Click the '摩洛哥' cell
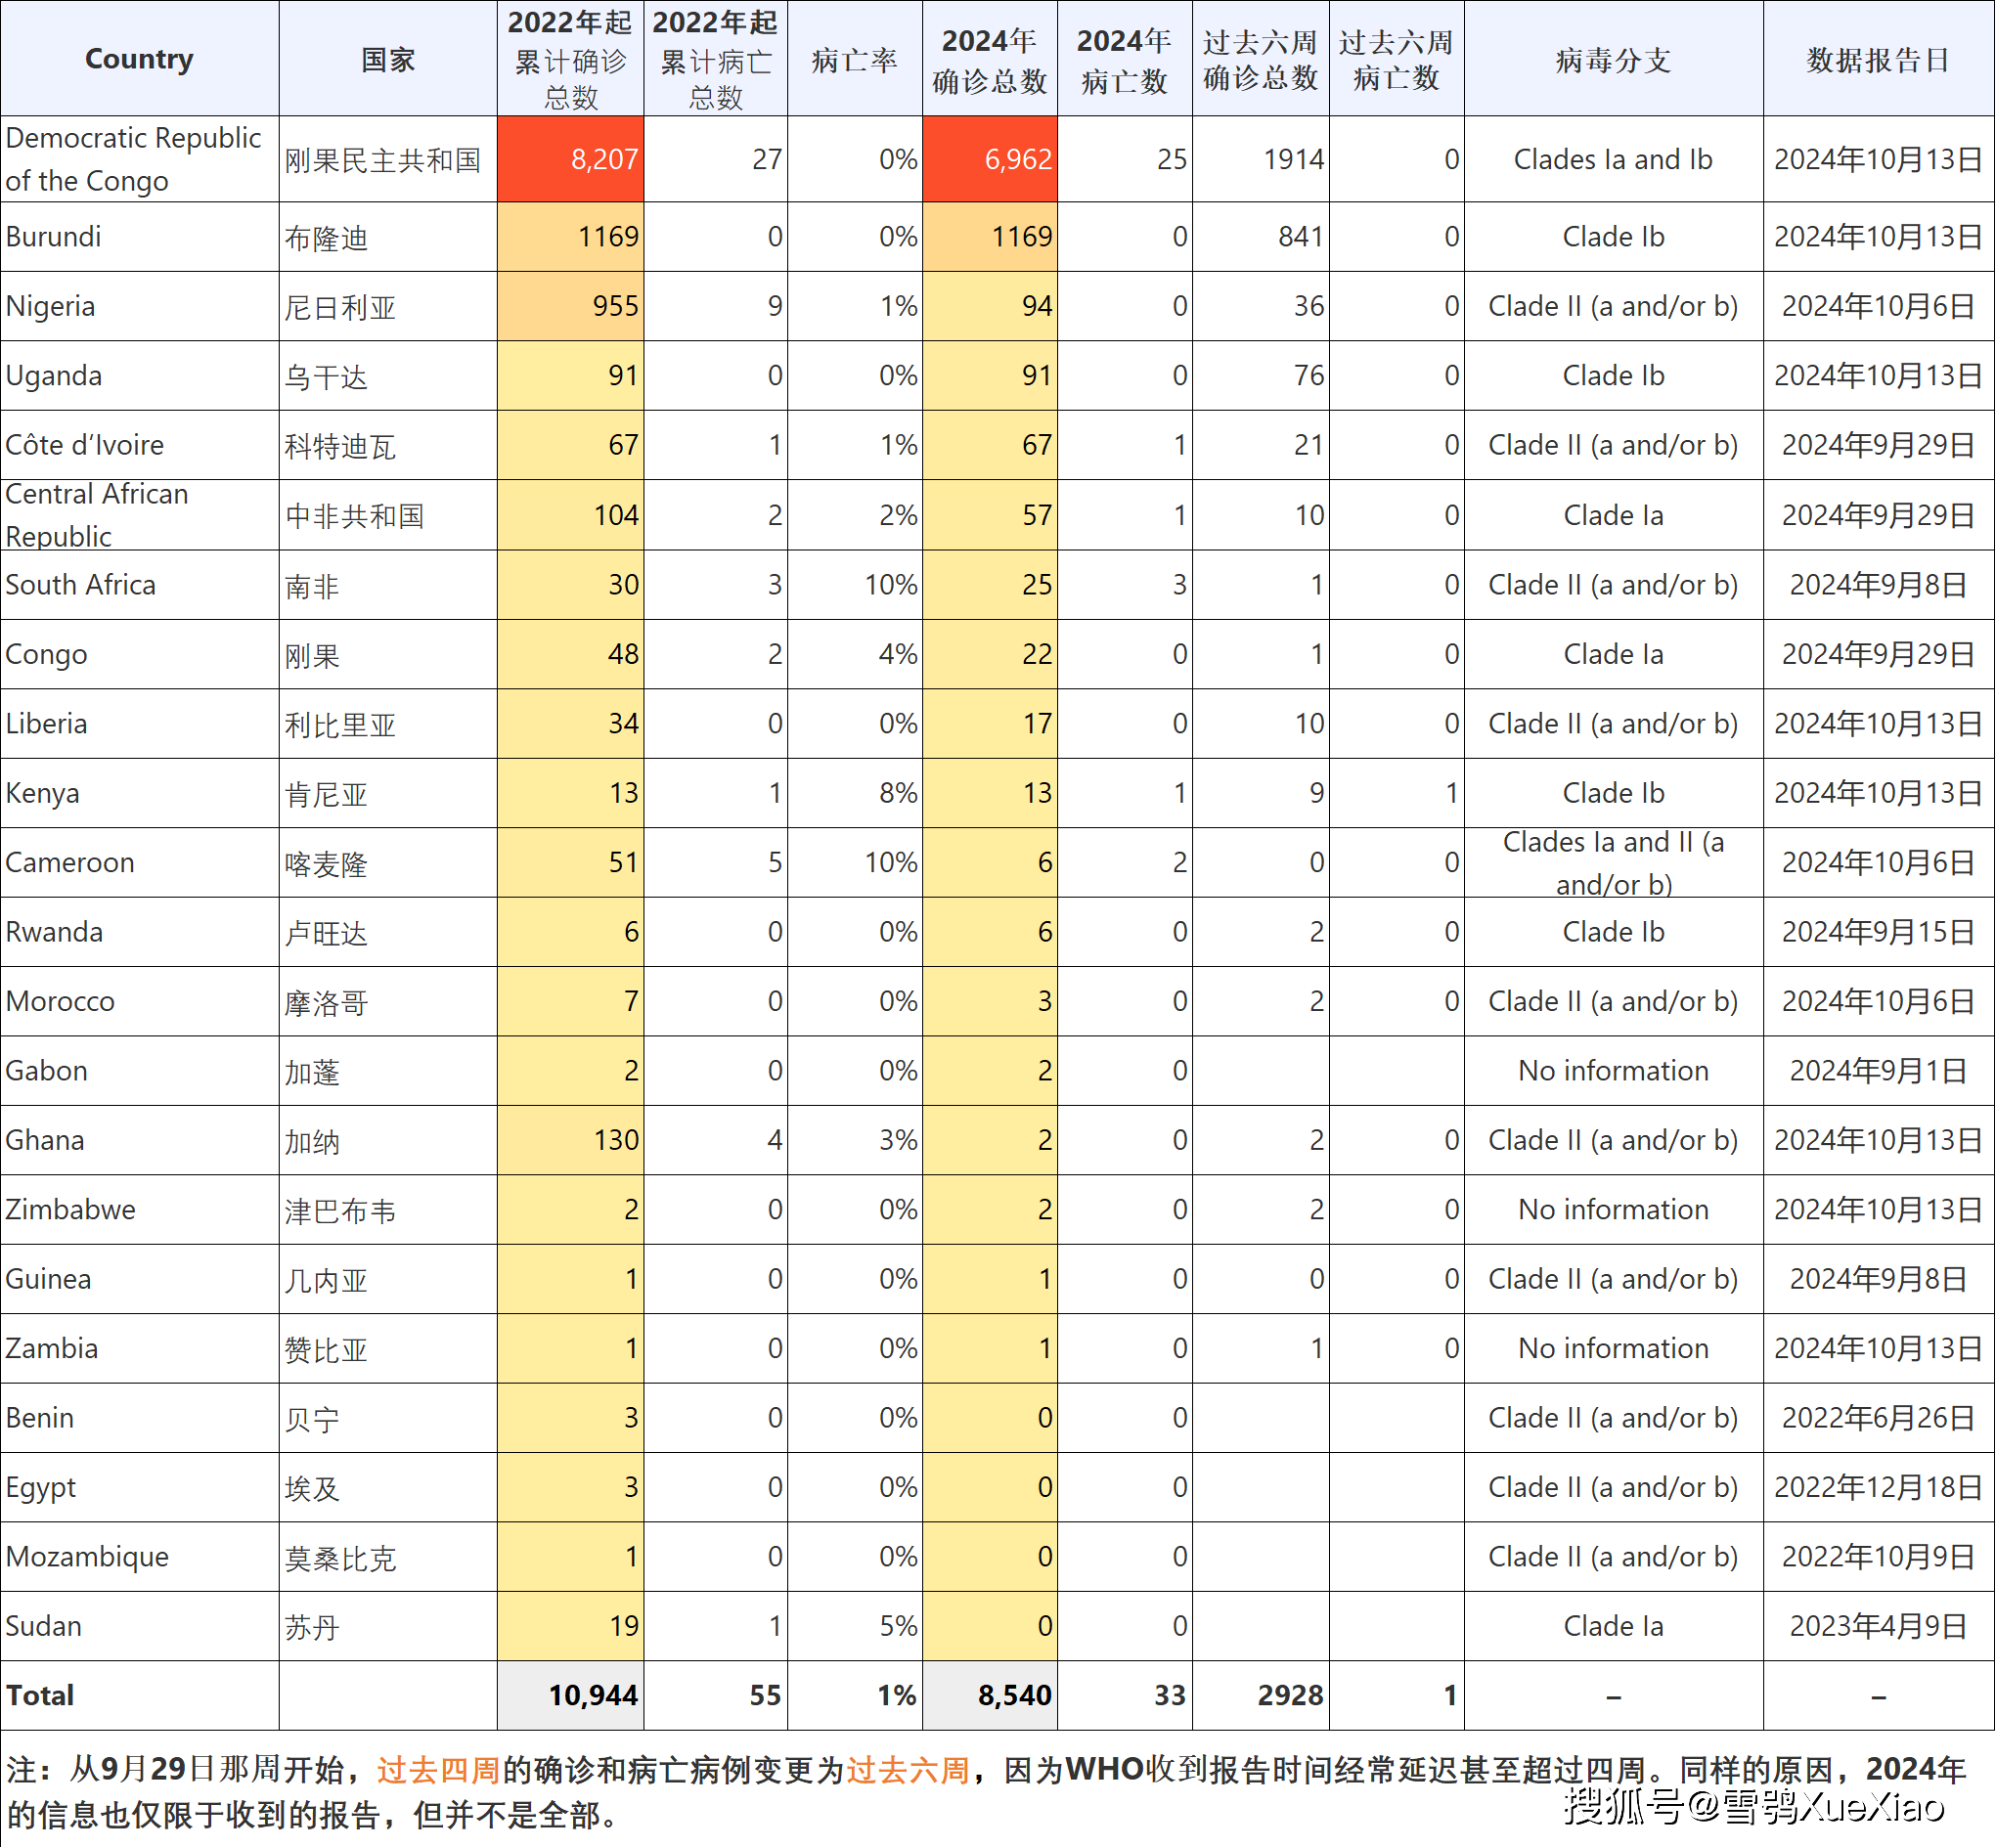This screenshot has width=1996, height=1848. click(388, 1001)
